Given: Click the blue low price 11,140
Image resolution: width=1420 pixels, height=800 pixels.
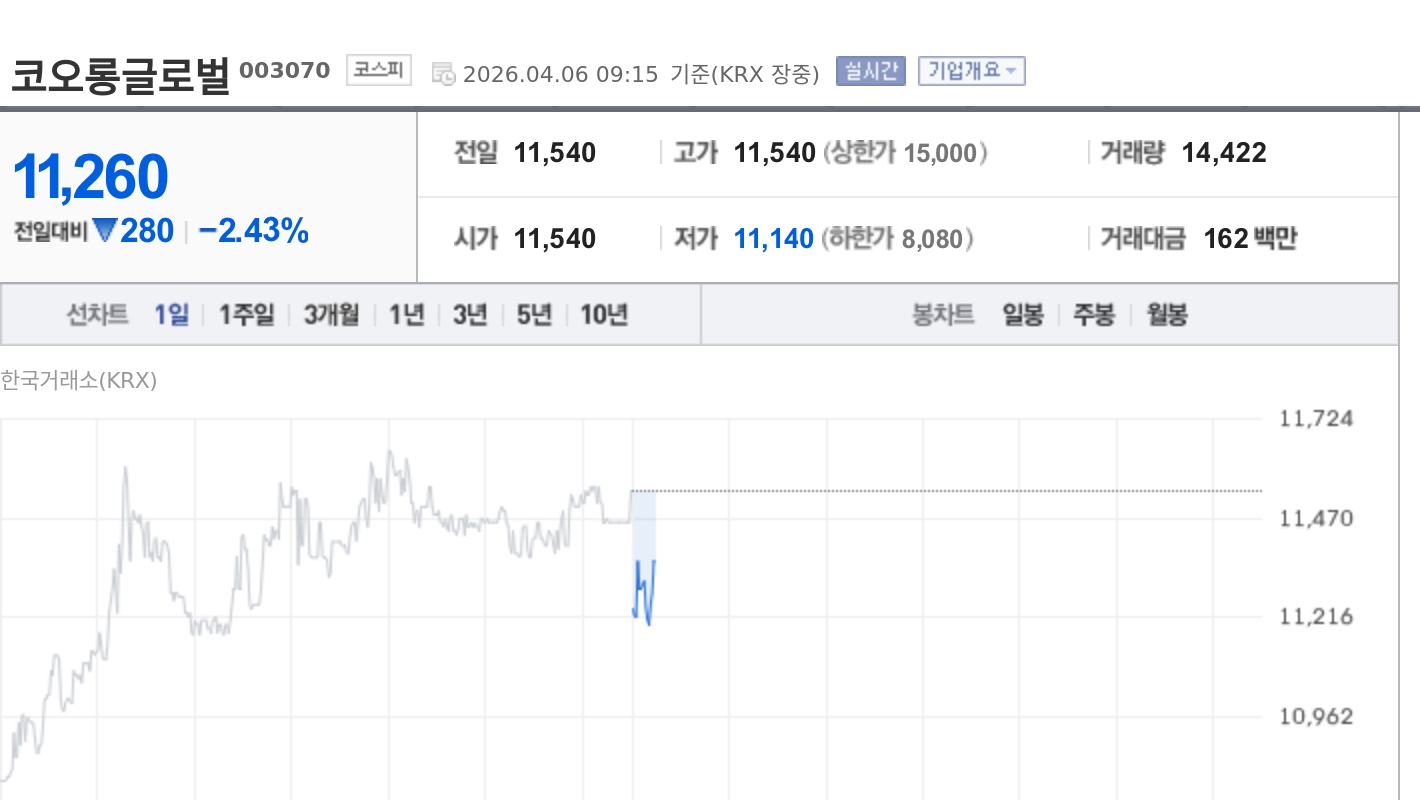Looking at the screenshot, I should point(771,238).
